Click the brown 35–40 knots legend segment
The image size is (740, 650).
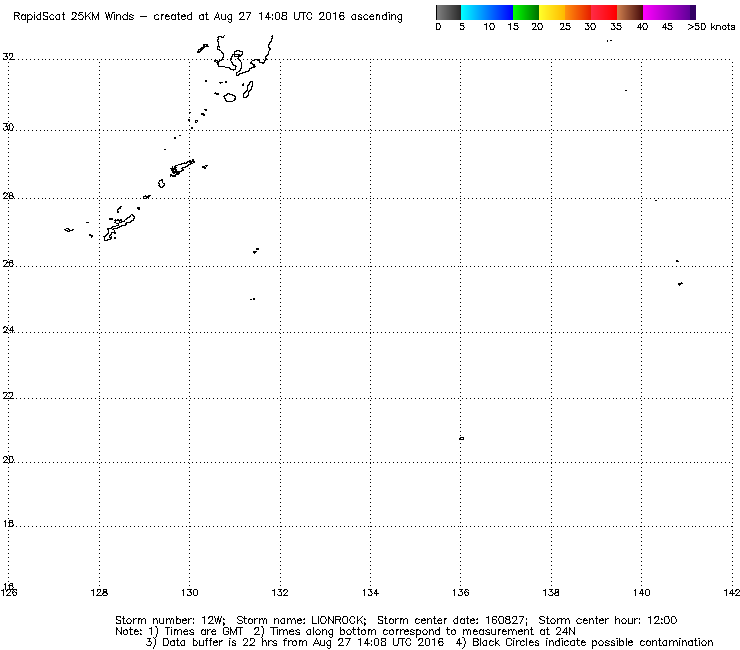[x=630, y=12]
